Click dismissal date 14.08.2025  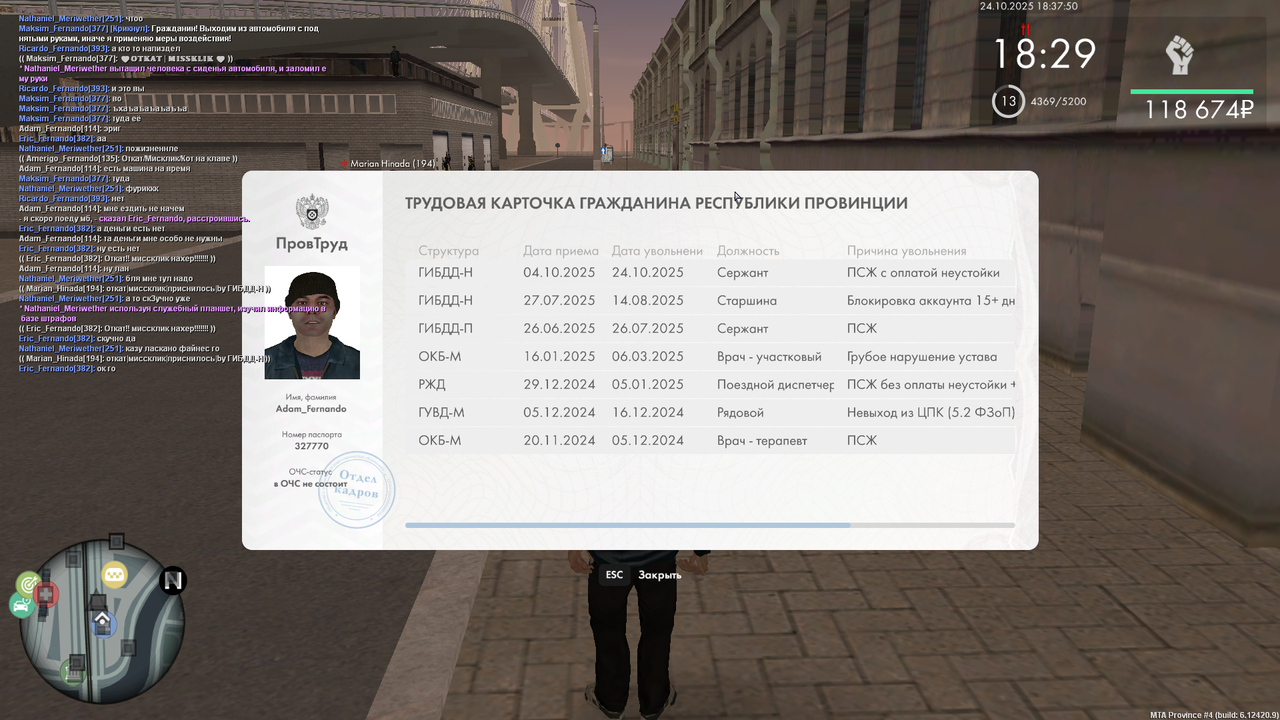pyautogui.click(x=648, y=300)
